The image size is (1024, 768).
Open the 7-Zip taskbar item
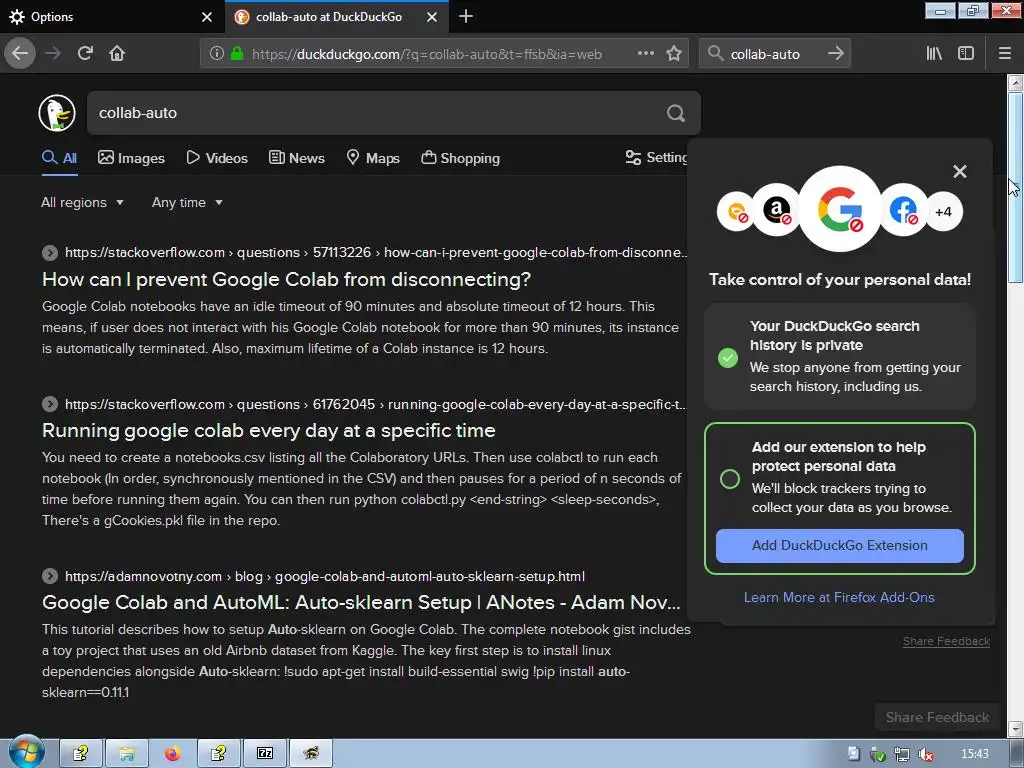coord(265,754)
